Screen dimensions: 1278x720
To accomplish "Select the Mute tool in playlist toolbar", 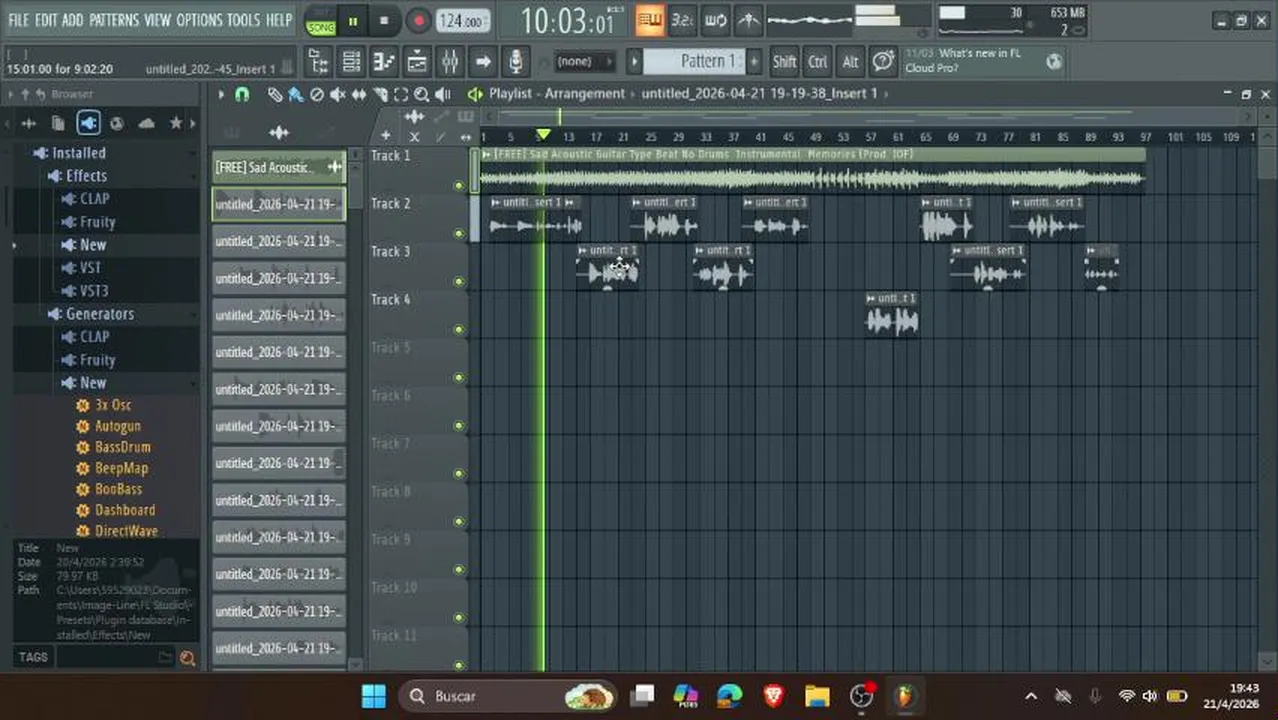I will coord(338,94).
